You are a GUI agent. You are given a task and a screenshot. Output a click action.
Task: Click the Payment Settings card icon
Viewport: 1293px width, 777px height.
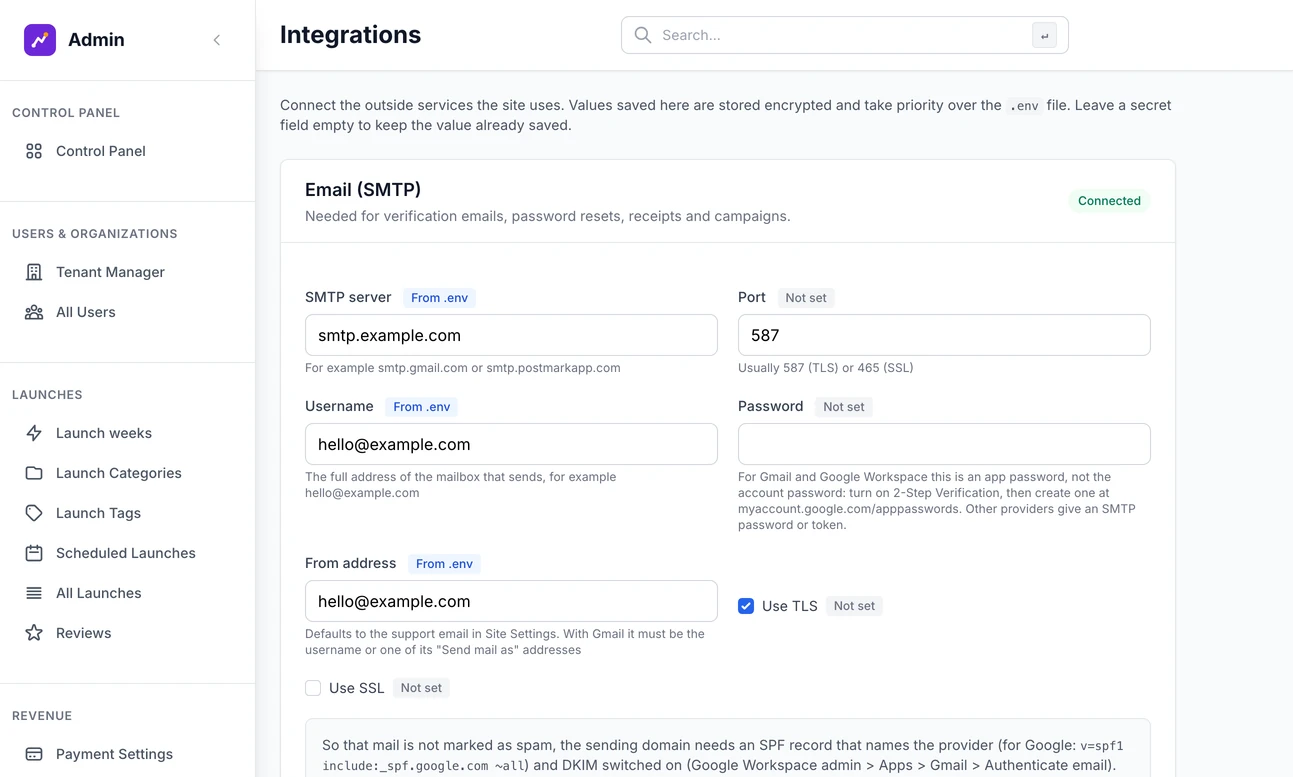[34, 754]
